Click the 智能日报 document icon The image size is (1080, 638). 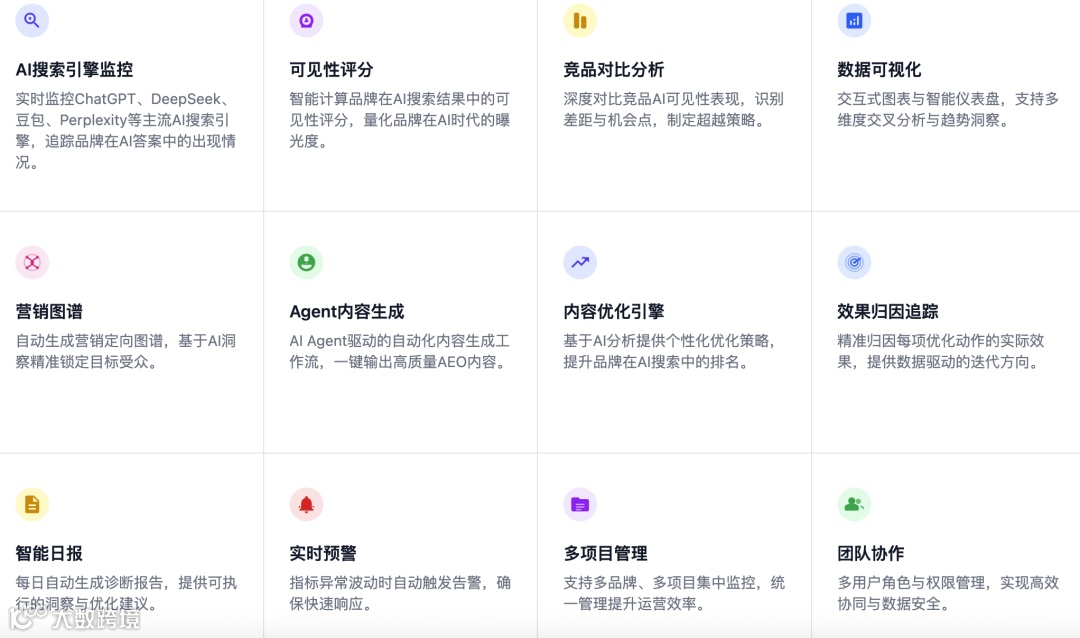coord(32,504)
